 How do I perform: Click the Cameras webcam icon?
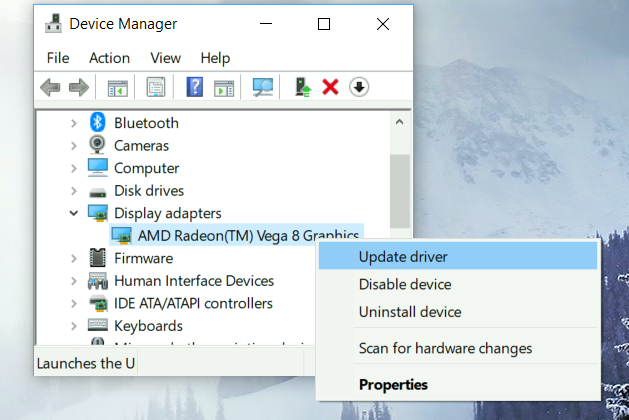click(x=97, y=145)
